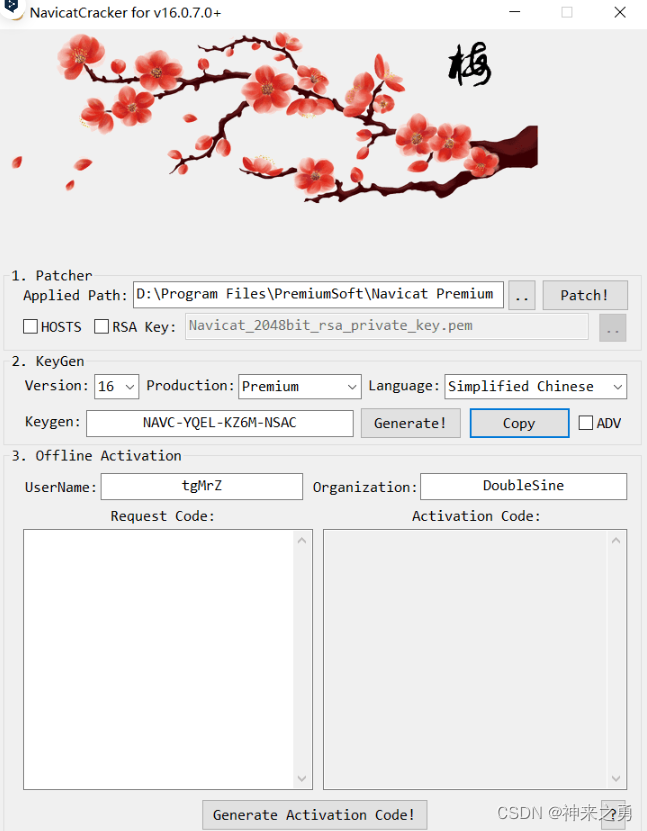Click Generate Activation Code! button
The image size is (647, 831).
coord(315,815)
